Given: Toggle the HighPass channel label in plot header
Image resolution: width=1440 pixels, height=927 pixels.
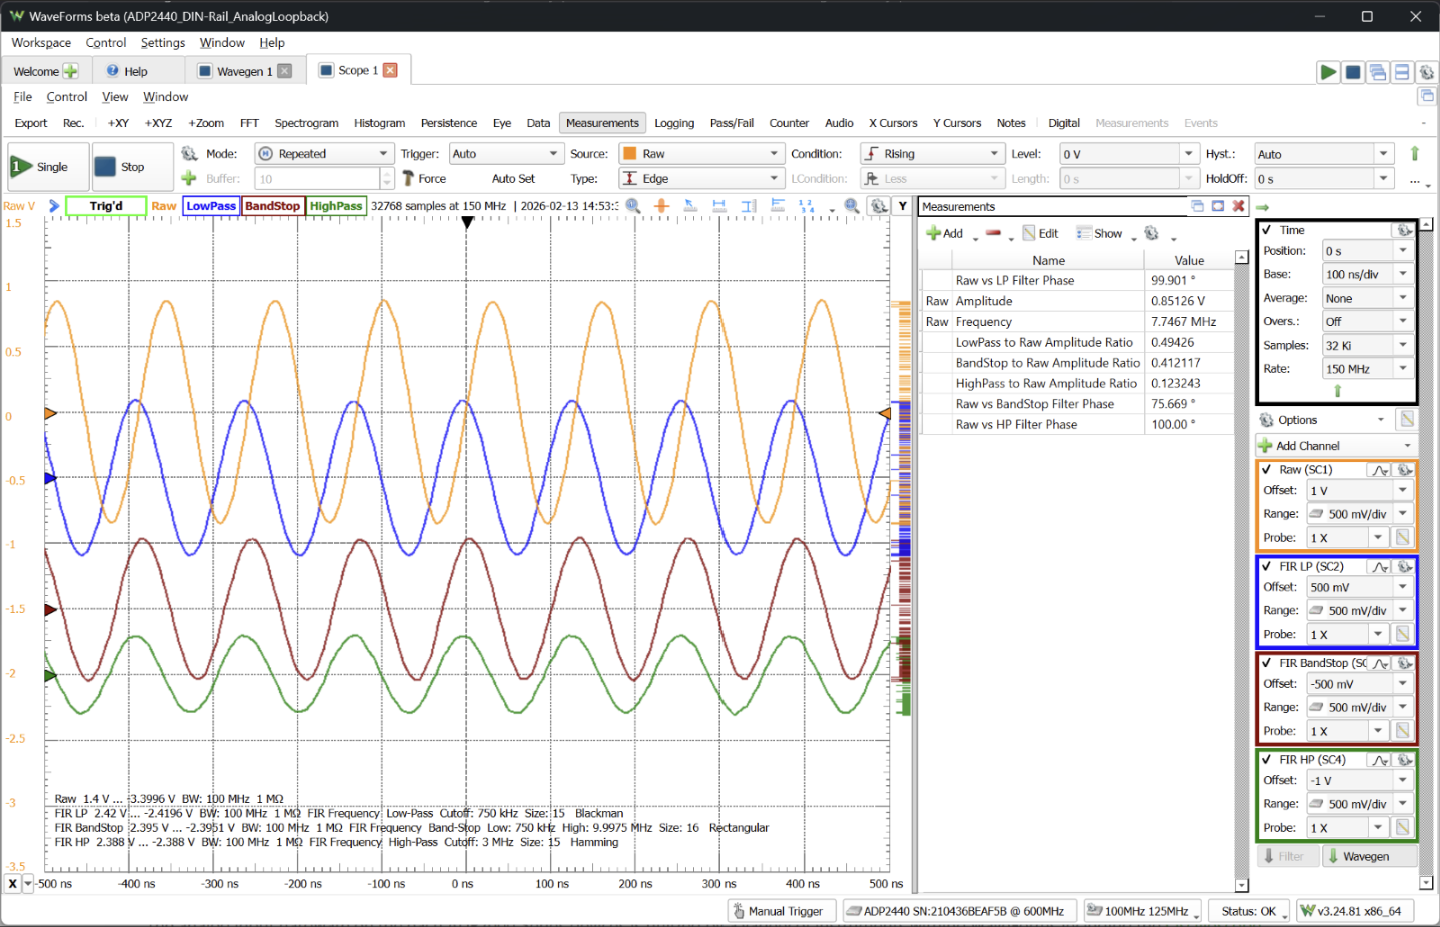Looking at the screenshot, I should tap(336, 206).
